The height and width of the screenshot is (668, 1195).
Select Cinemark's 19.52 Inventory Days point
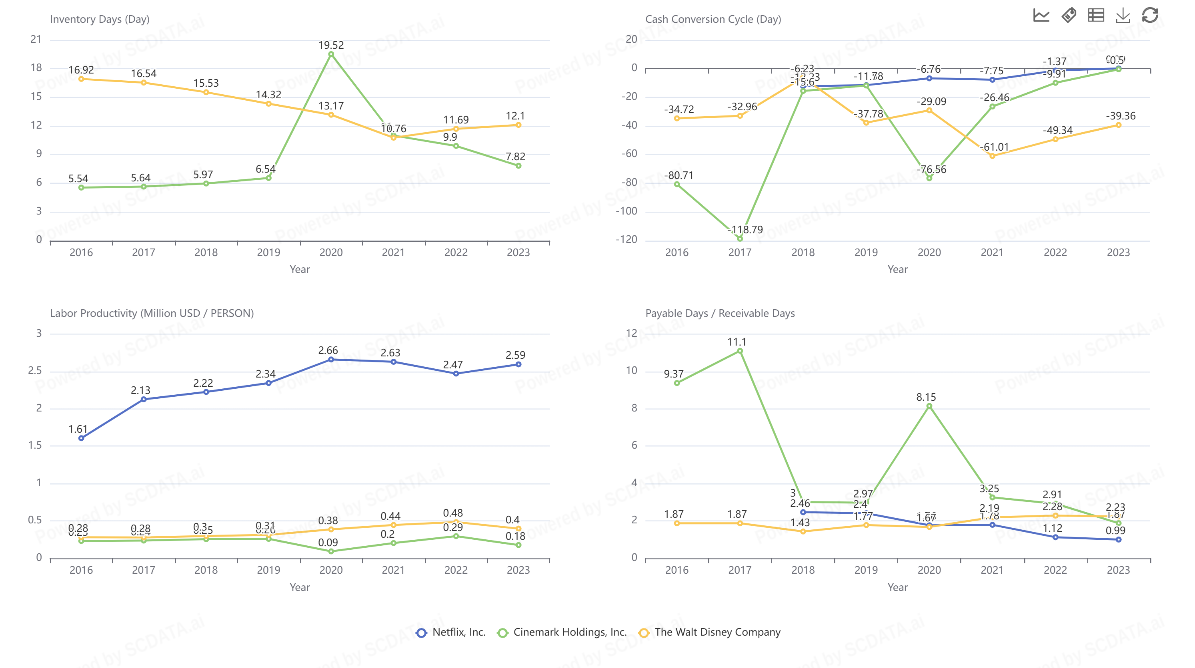coord(330,54)
